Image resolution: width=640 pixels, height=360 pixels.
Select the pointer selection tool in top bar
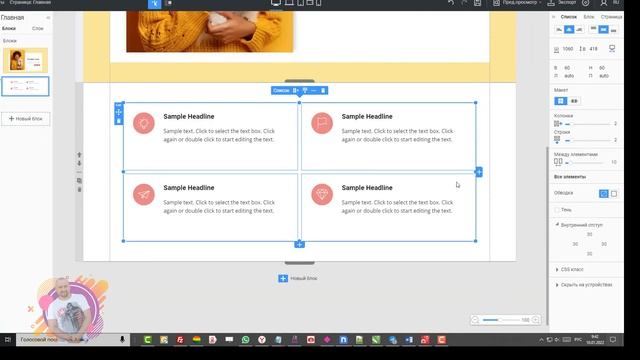pos(155,3)
